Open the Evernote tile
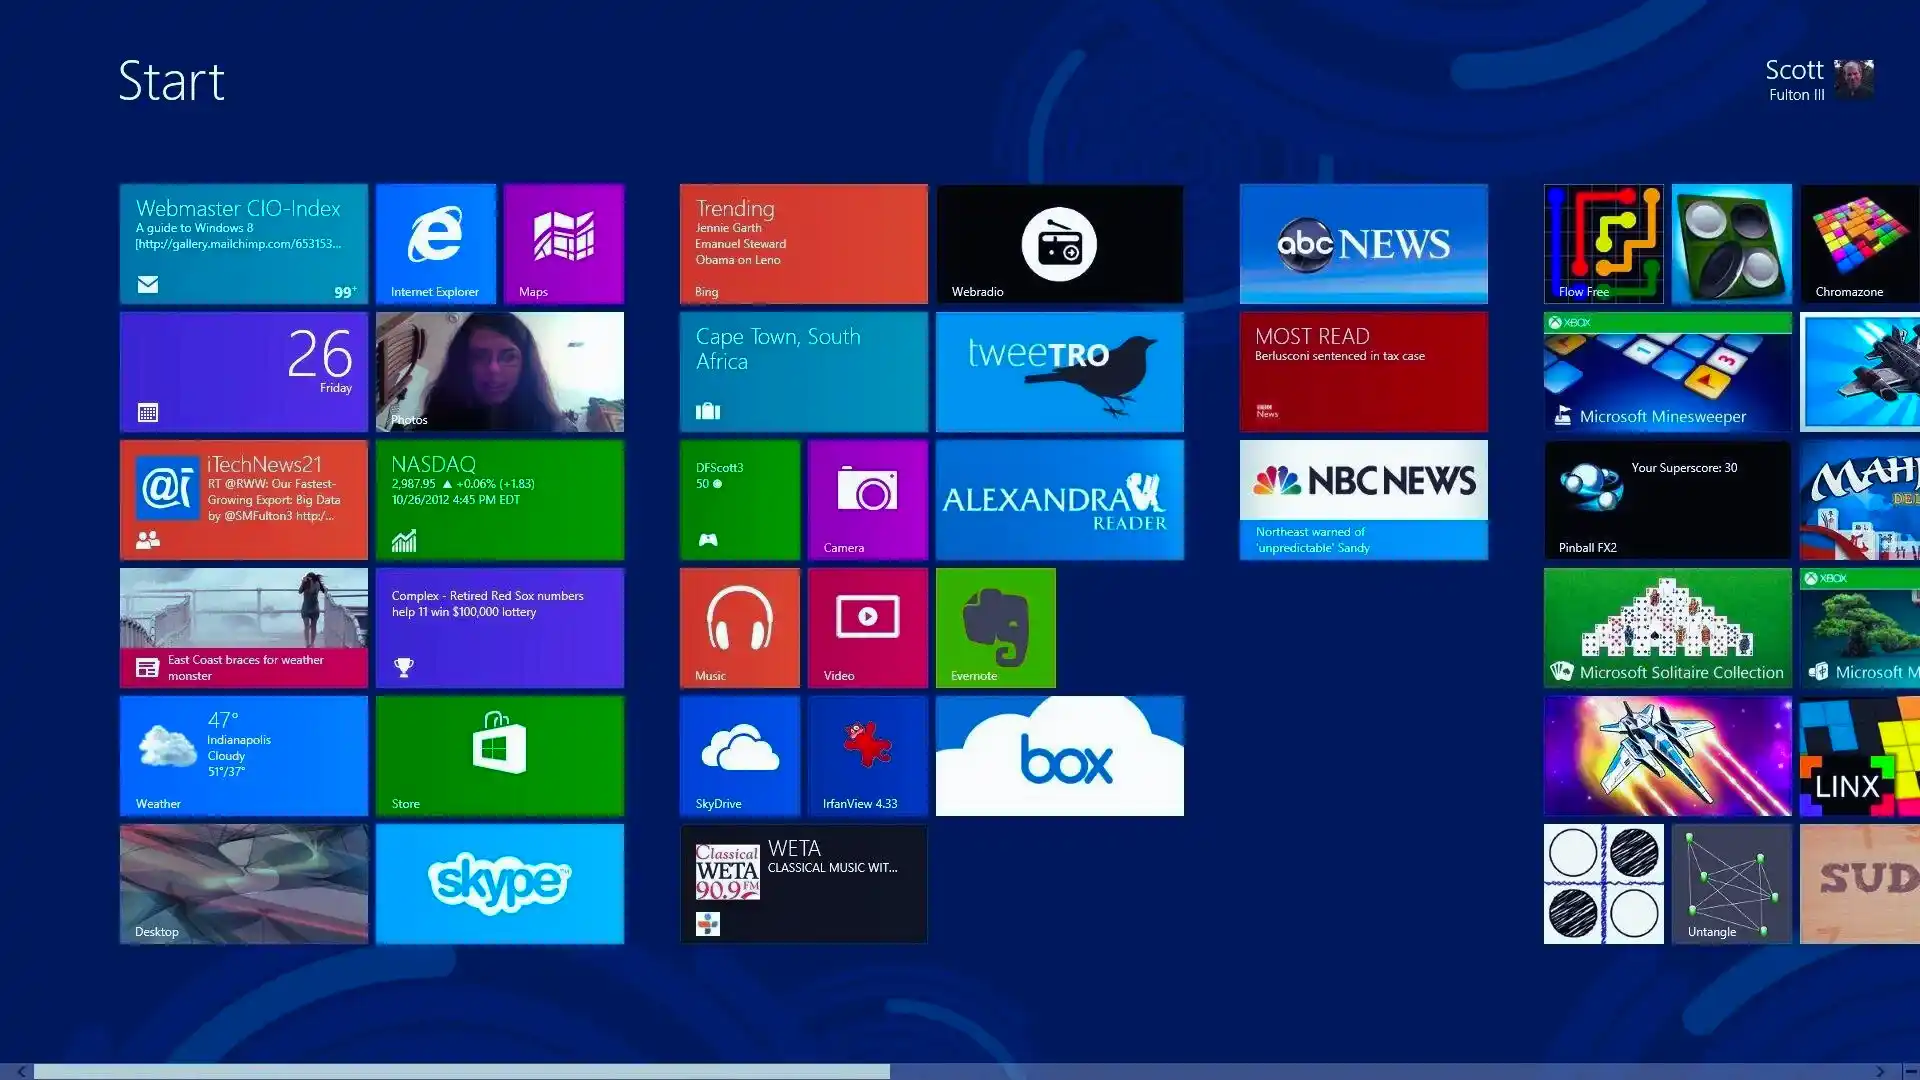The width and height of the screenshot is (1920, 1080). pyautogui.click(x=996, y=628)
